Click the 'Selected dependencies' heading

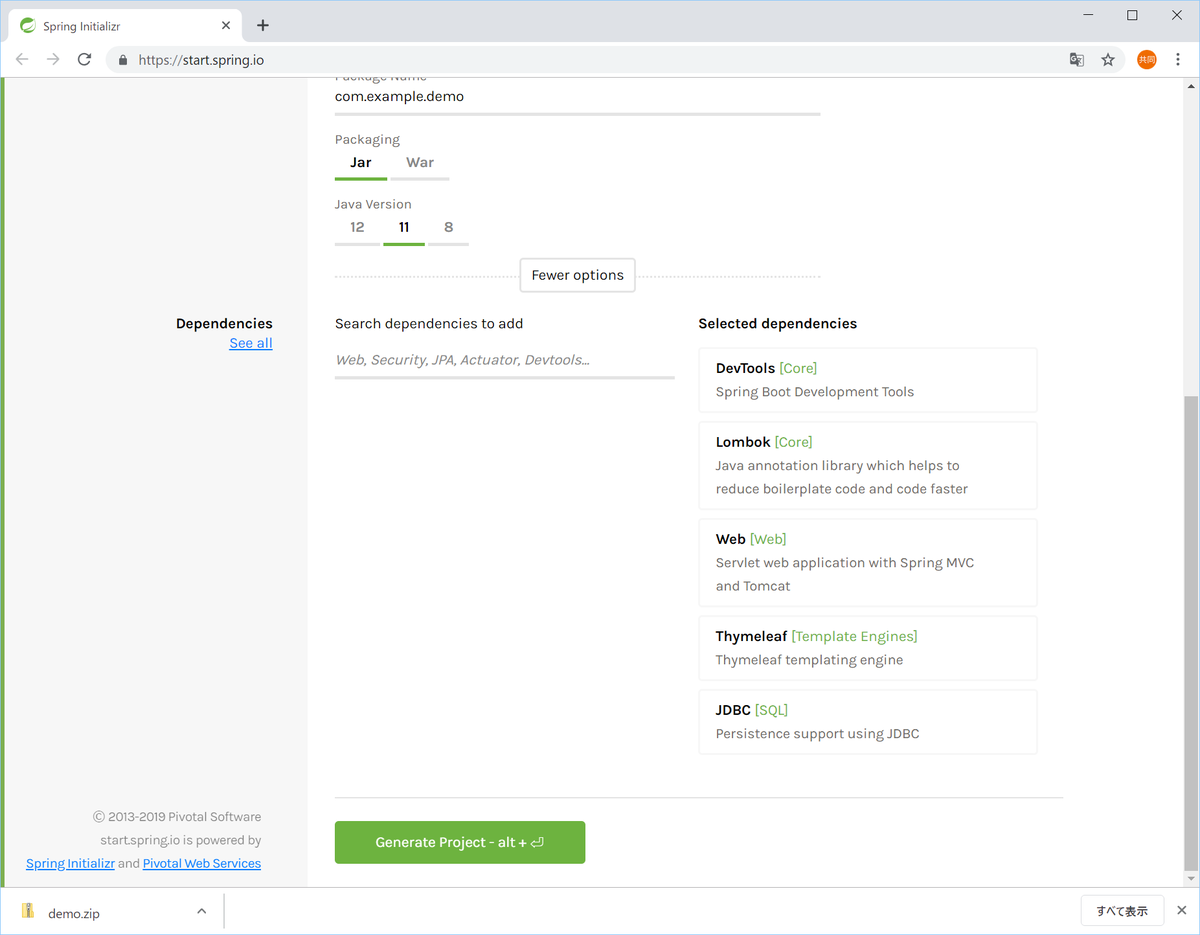coord(778,324)
